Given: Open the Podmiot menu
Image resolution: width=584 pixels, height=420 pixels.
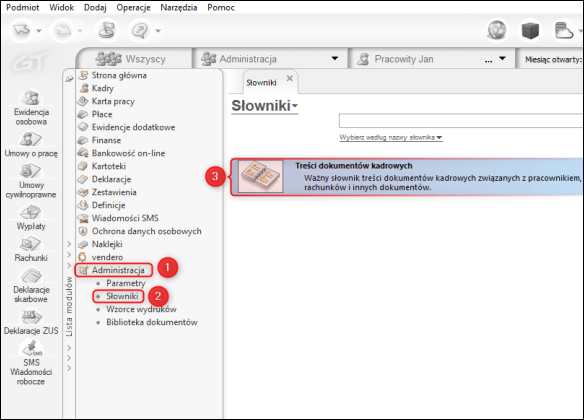Looking at the screenshot, I should point(23,7).
